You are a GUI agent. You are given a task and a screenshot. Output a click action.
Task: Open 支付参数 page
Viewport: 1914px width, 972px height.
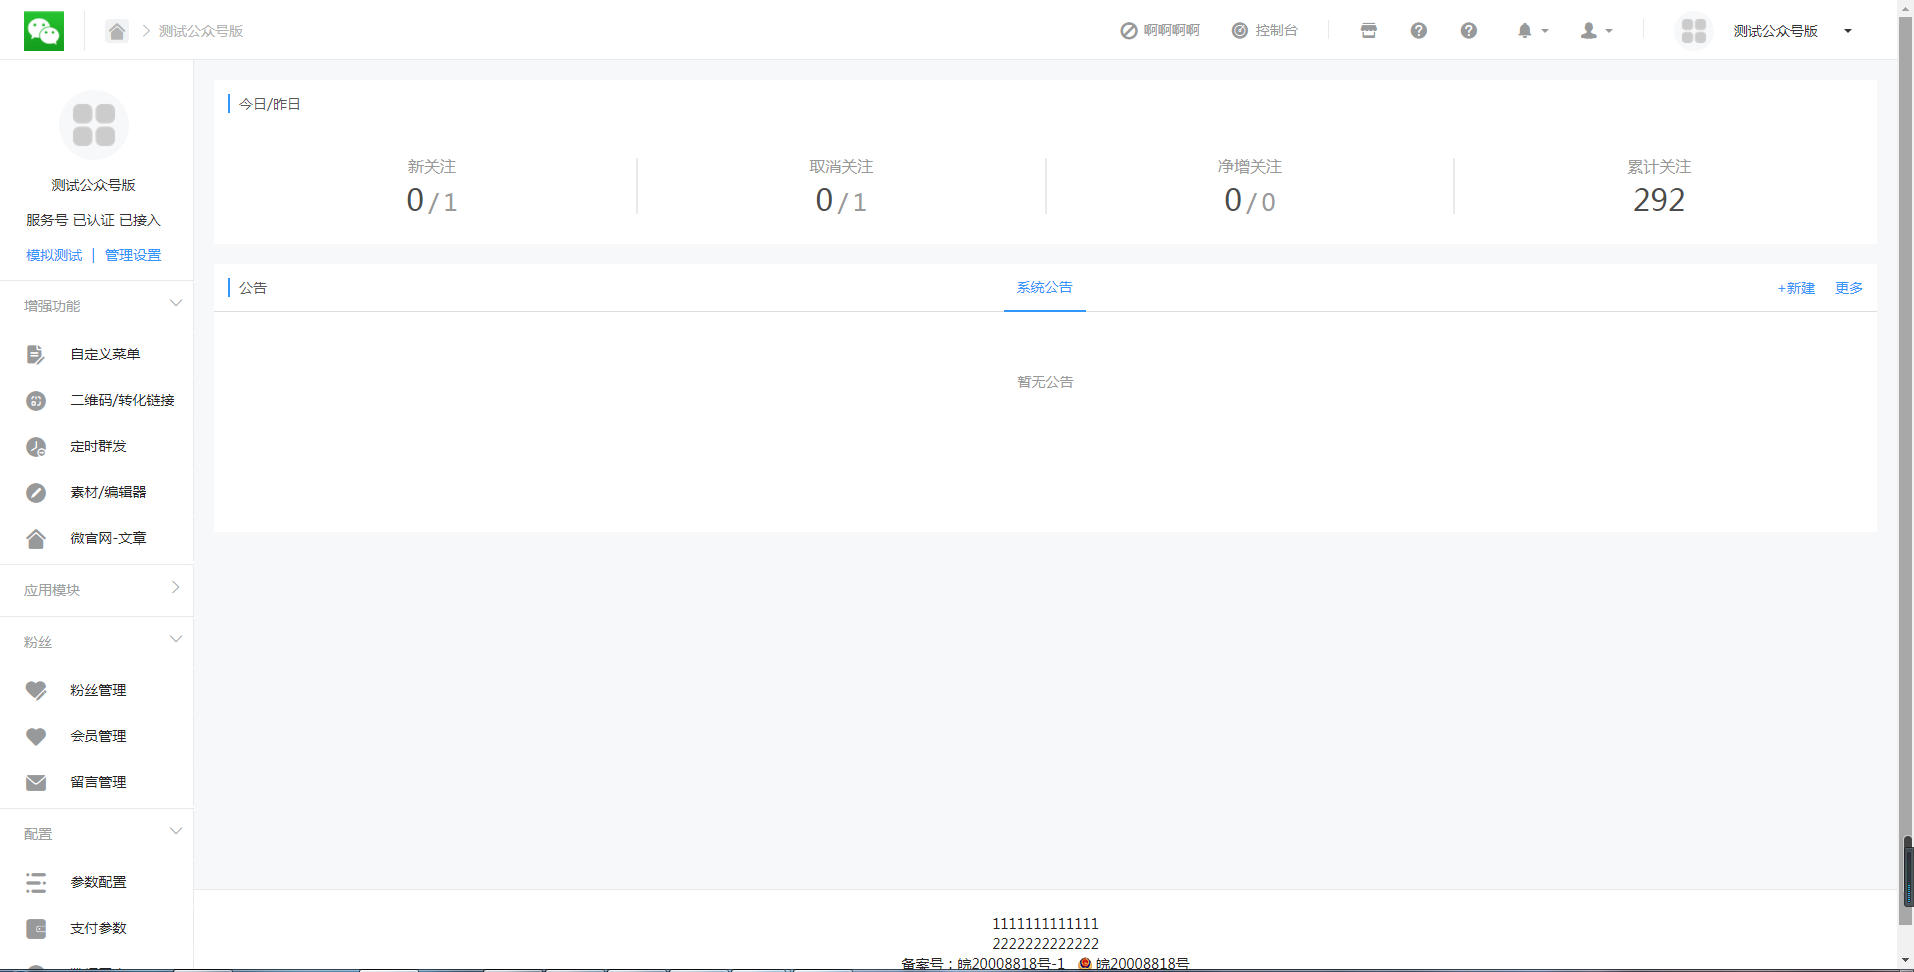pos(97,928)
